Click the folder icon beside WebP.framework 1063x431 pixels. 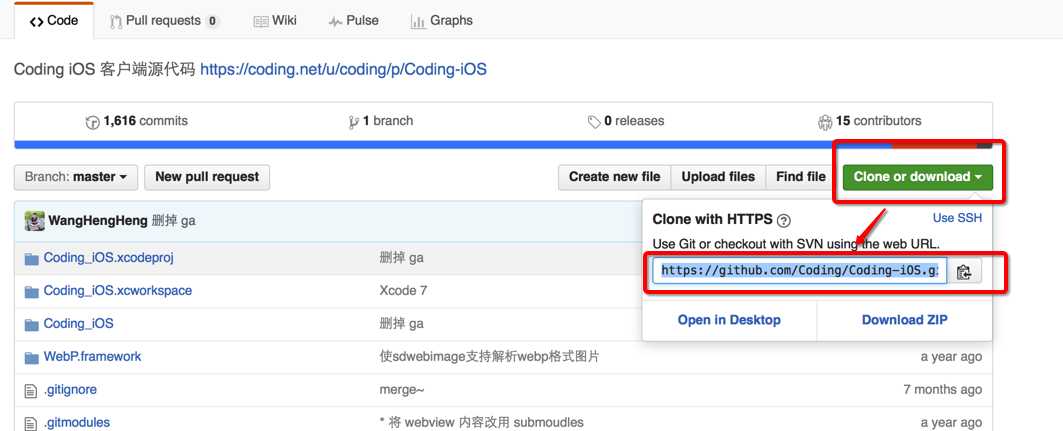point(31,357)
